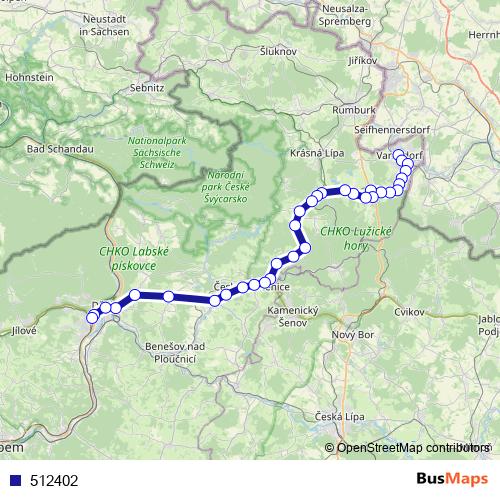Click the Národní park České Švýcarsko label
This screenshot has width=500, height=500.
click(226, 187)
